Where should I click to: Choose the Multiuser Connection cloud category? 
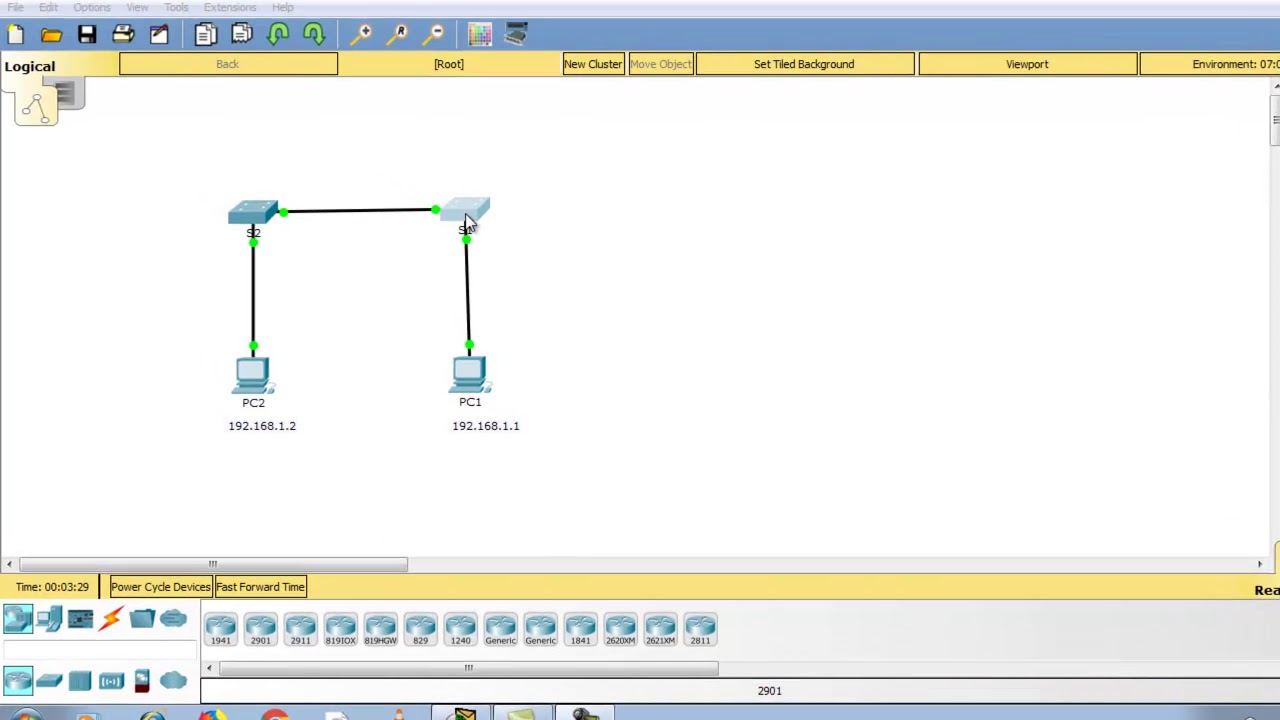click(x=173, y=620)
